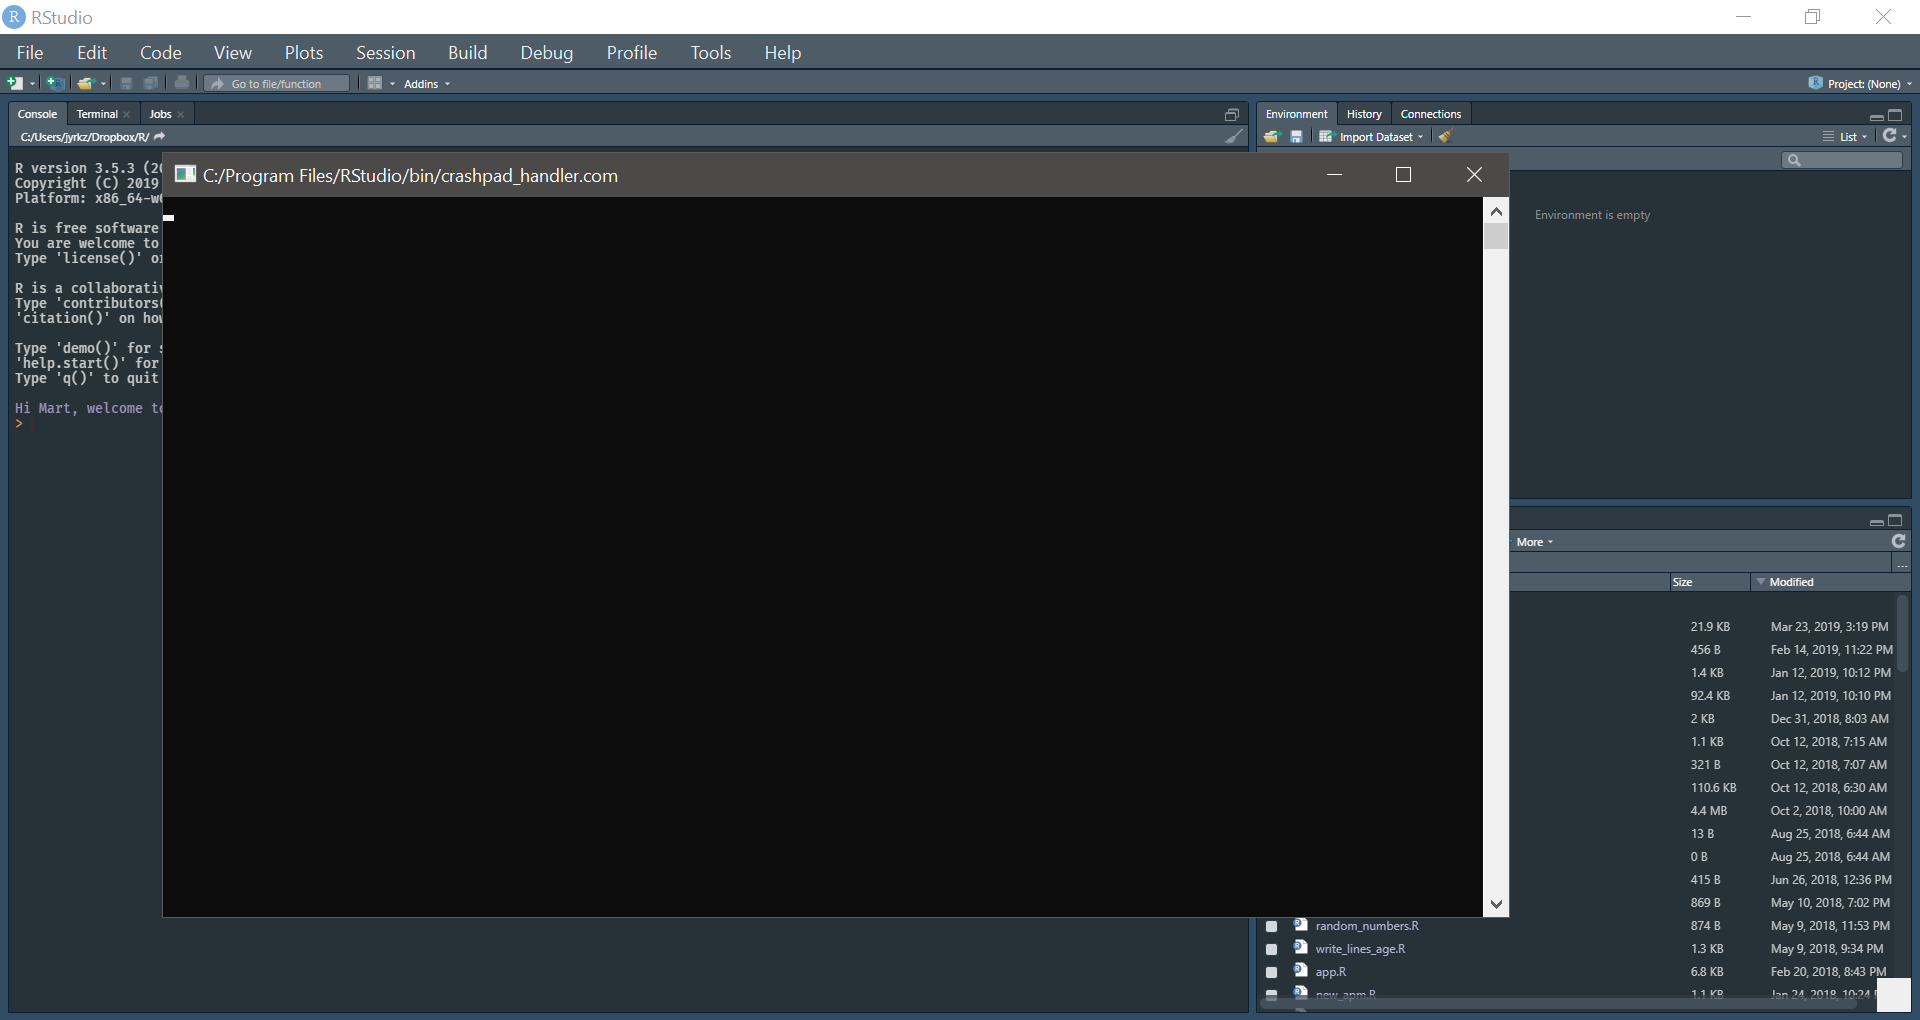
Task: Open the Session menu
Action: [385, 52]
